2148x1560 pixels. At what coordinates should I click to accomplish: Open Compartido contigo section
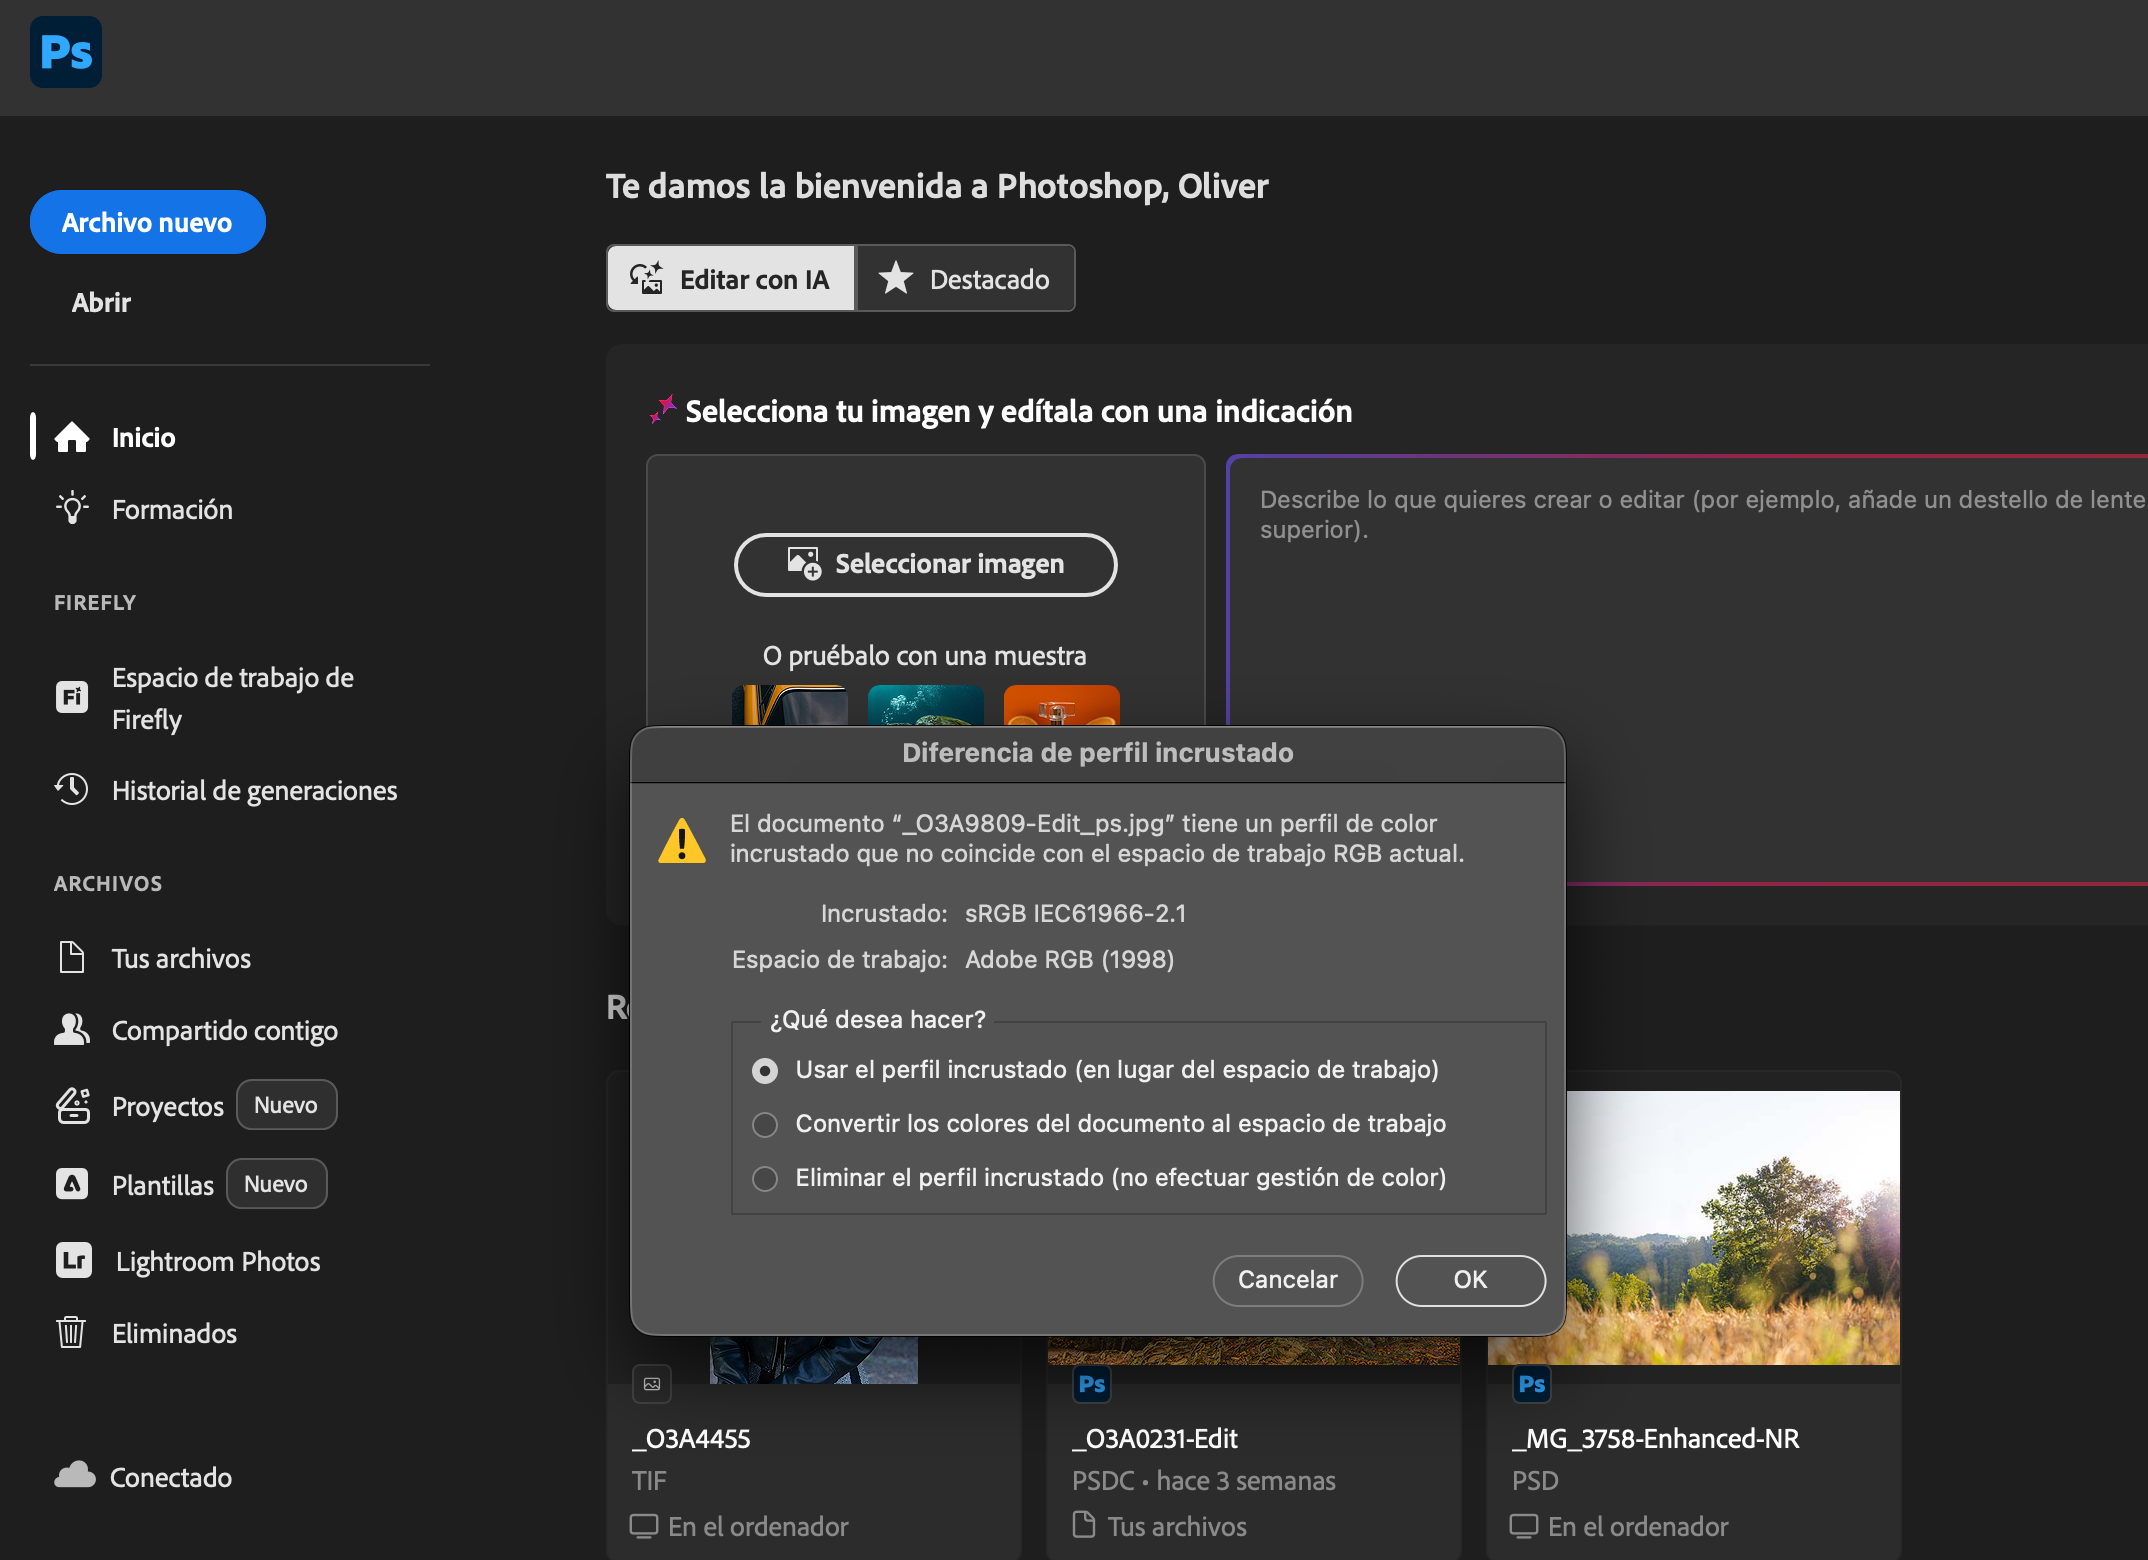[x=225, y=1030]
